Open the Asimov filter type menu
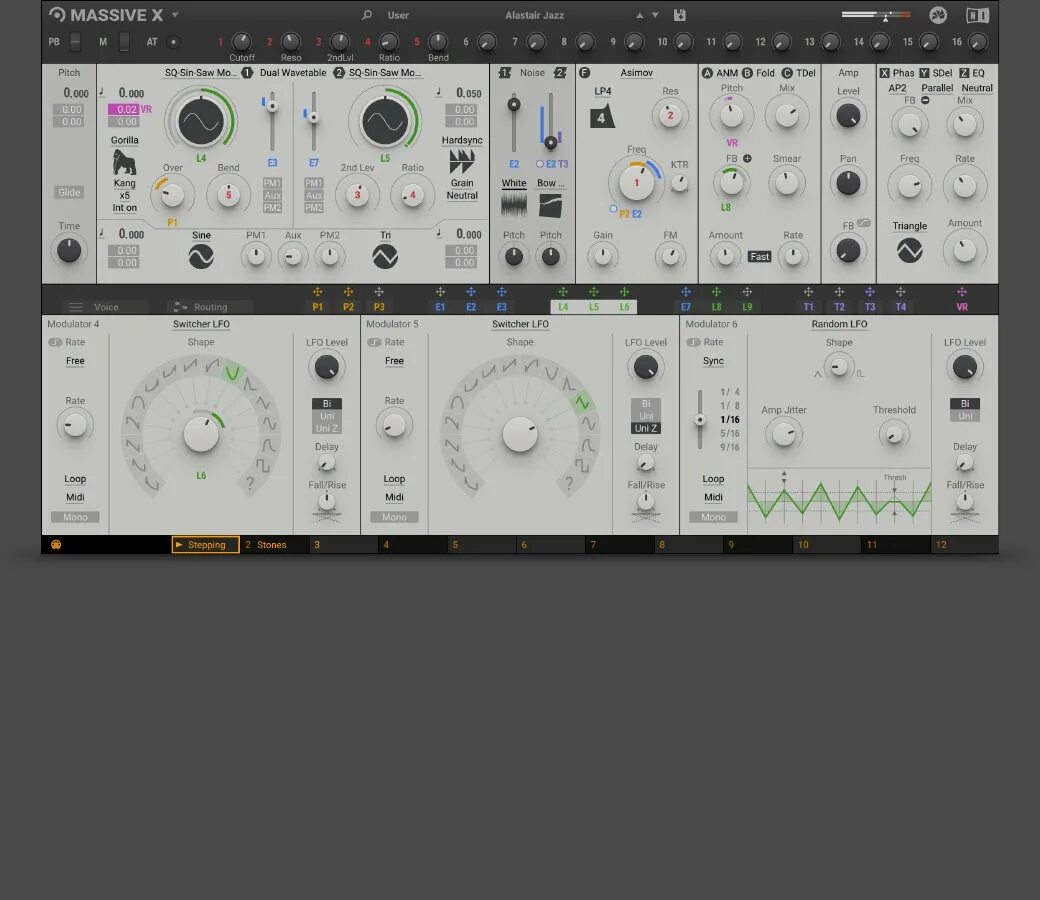The width and height of the screenshot is (1040, 900). pyautogui.click(x=636, y=73)
